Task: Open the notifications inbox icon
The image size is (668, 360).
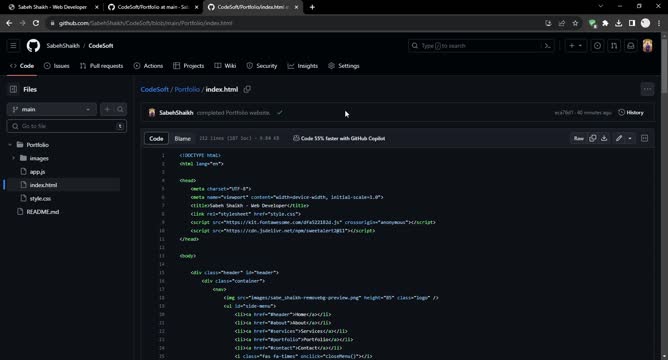Action: tap(631, 46)
